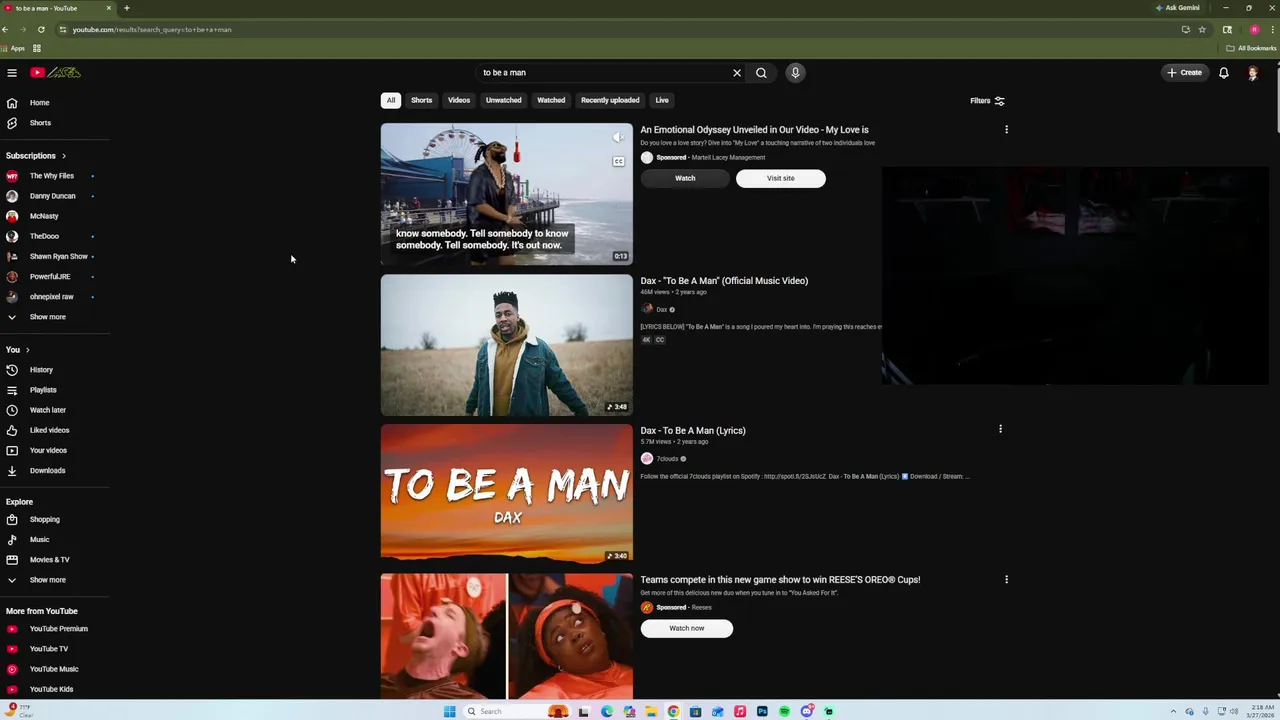Screen dimensions: 1280x720
Task: Select the Watched filter chip
Action: (x=551, y=100)
